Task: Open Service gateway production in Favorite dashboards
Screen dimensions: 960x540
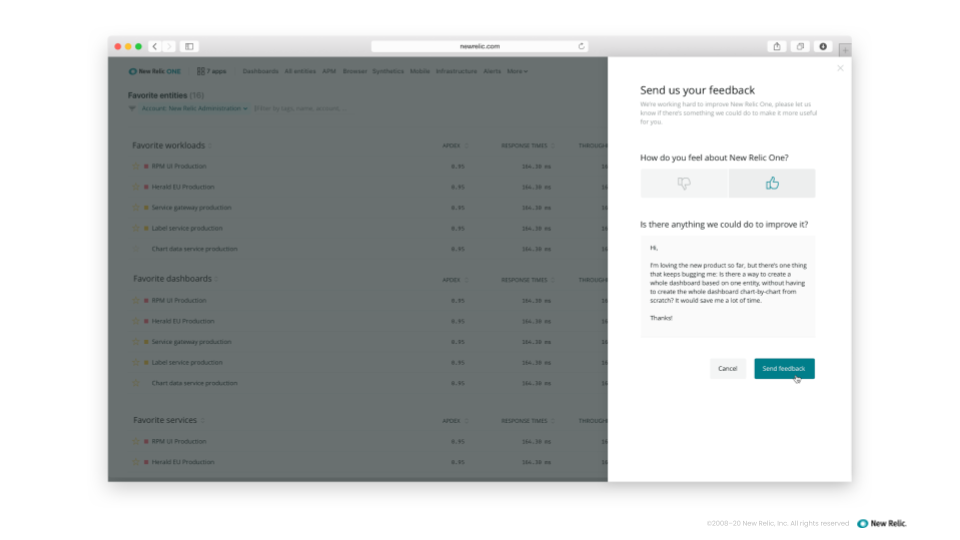Action: pyautogui.click(x=192, y=342)
